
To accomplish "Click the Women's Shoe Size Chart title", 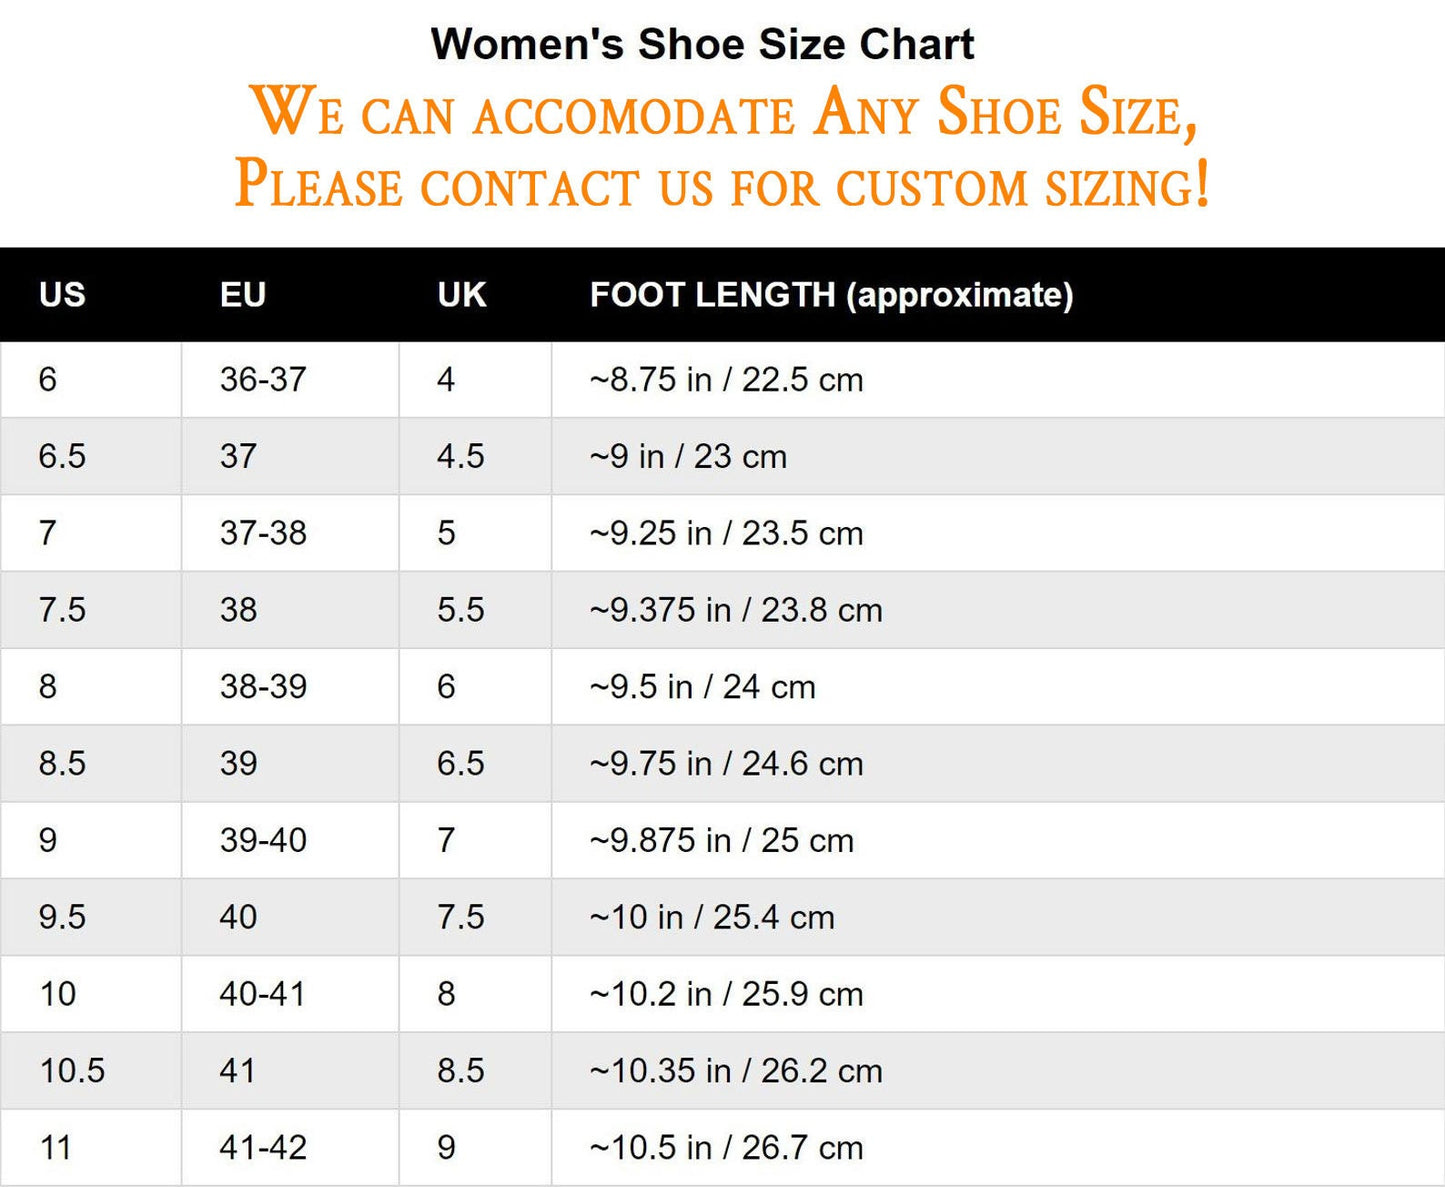I will (x=702, y=45).
